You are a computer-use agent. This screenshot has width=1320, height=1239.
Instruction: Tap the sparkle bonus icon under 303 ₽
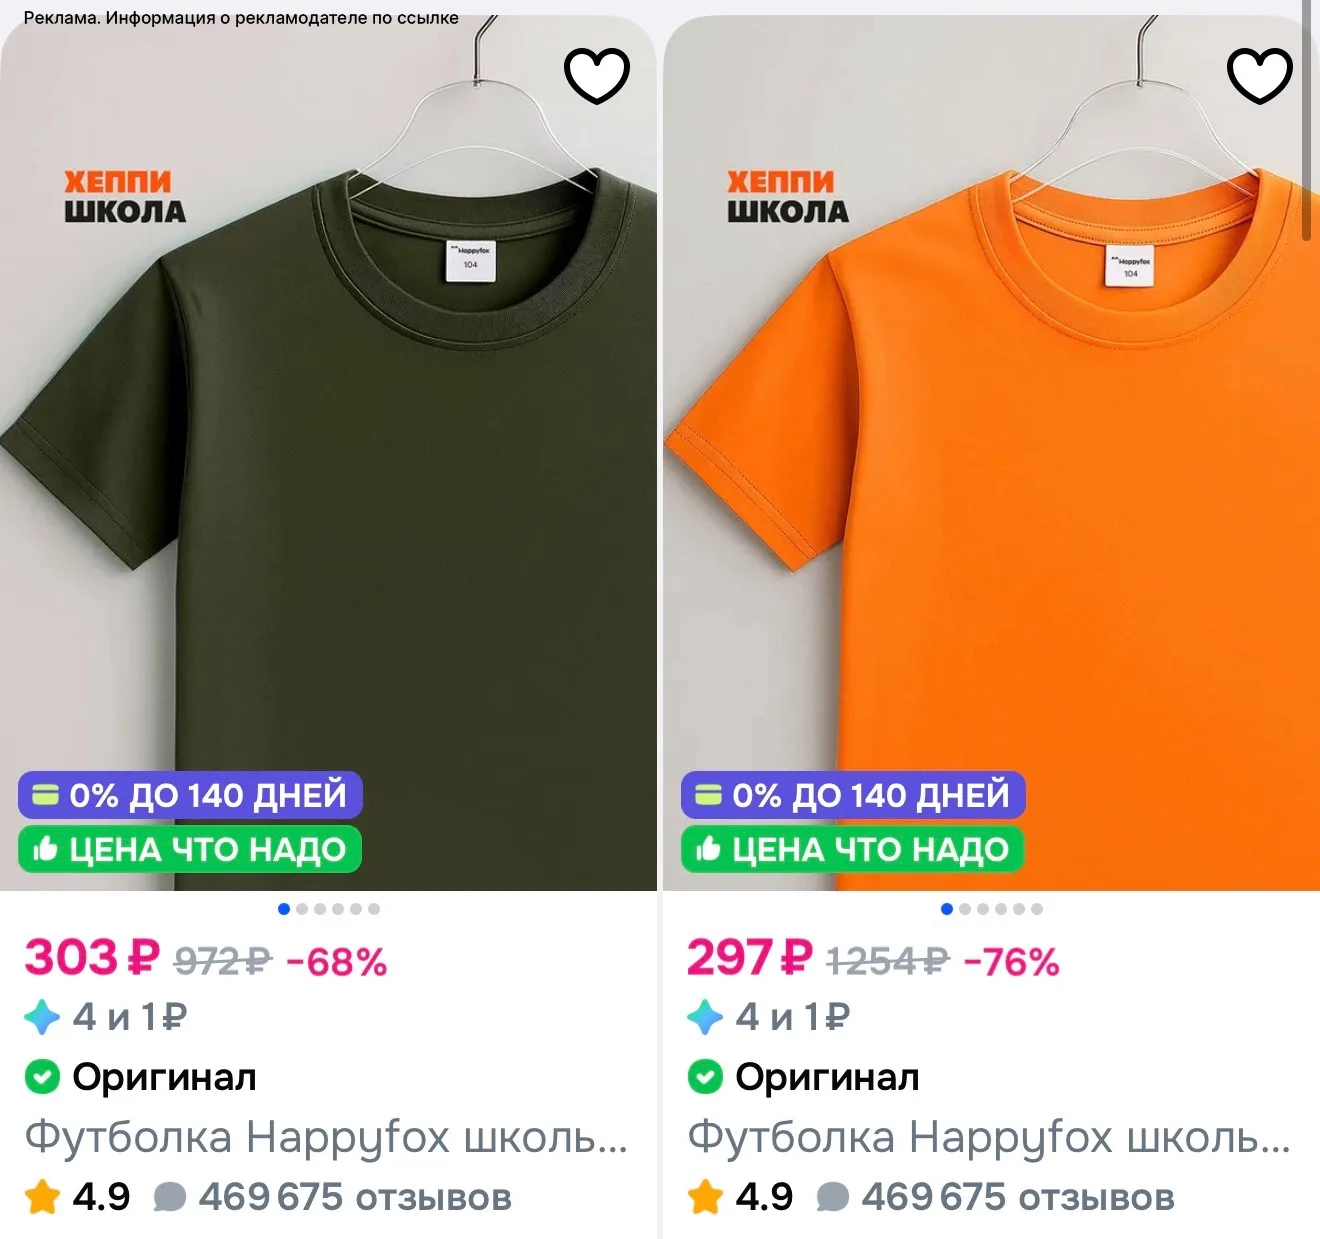point(42,1017)
